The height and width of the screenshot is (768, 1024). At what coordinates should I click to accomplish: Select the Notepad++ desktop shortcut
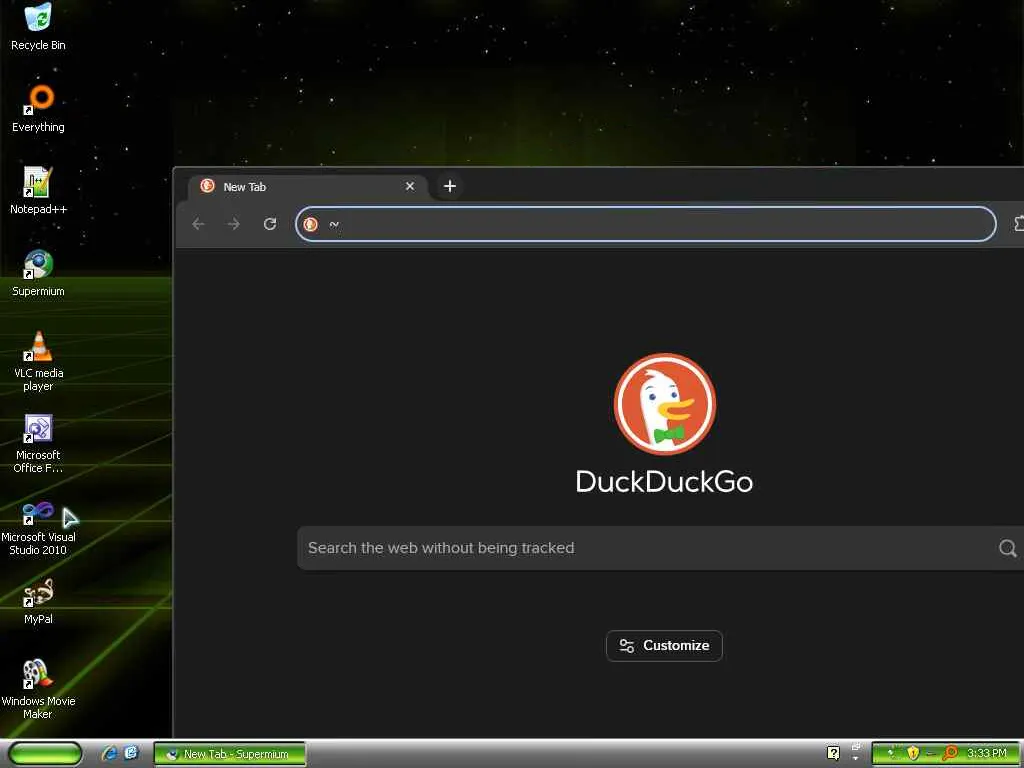click(x=38, y=191)
